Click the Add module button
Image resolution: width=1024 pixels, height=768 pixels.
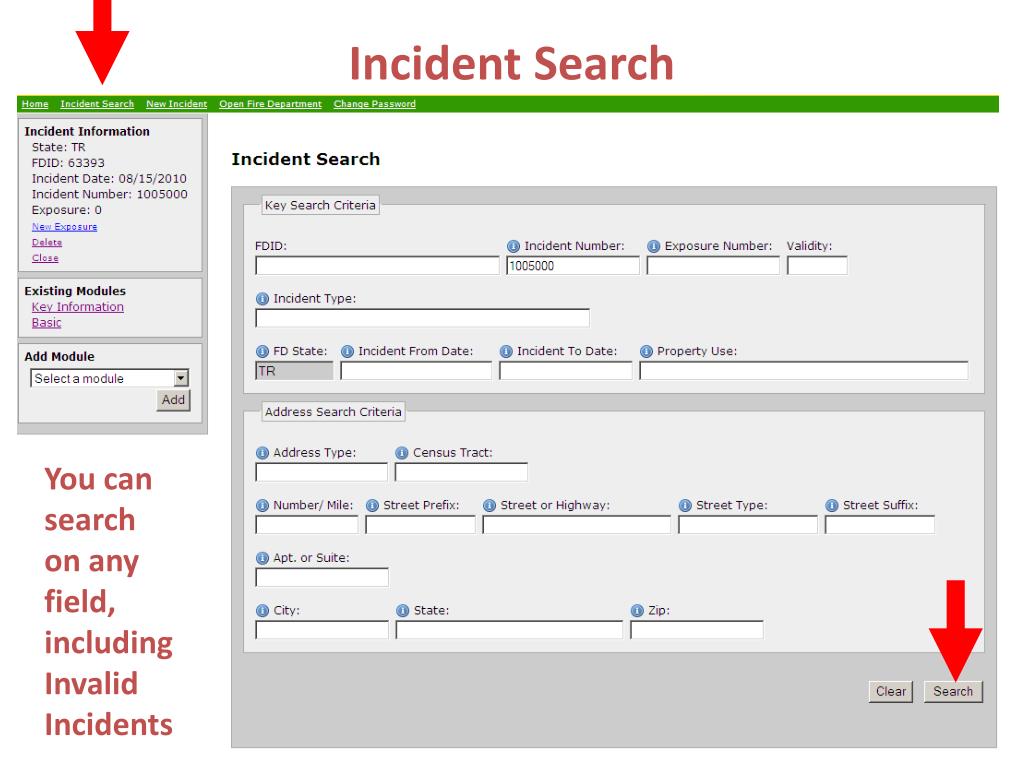(173, 400)
